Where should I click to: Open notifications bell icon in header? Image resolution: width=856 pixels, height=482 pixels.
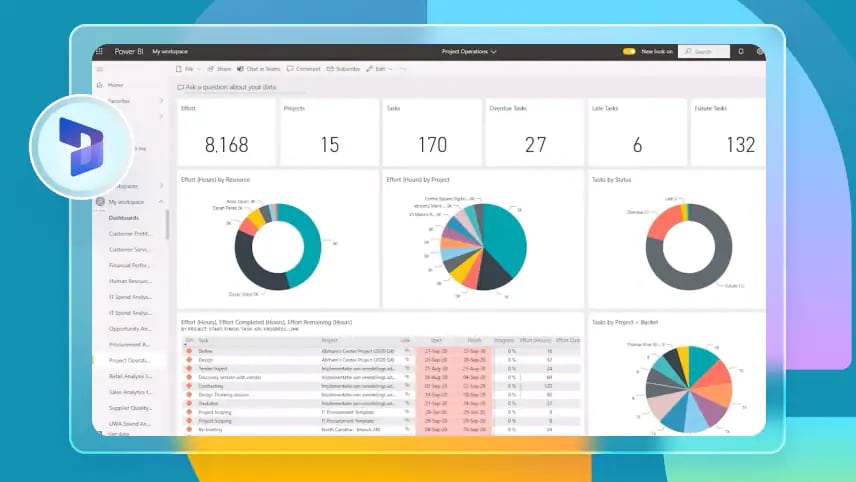click(740, 51)
